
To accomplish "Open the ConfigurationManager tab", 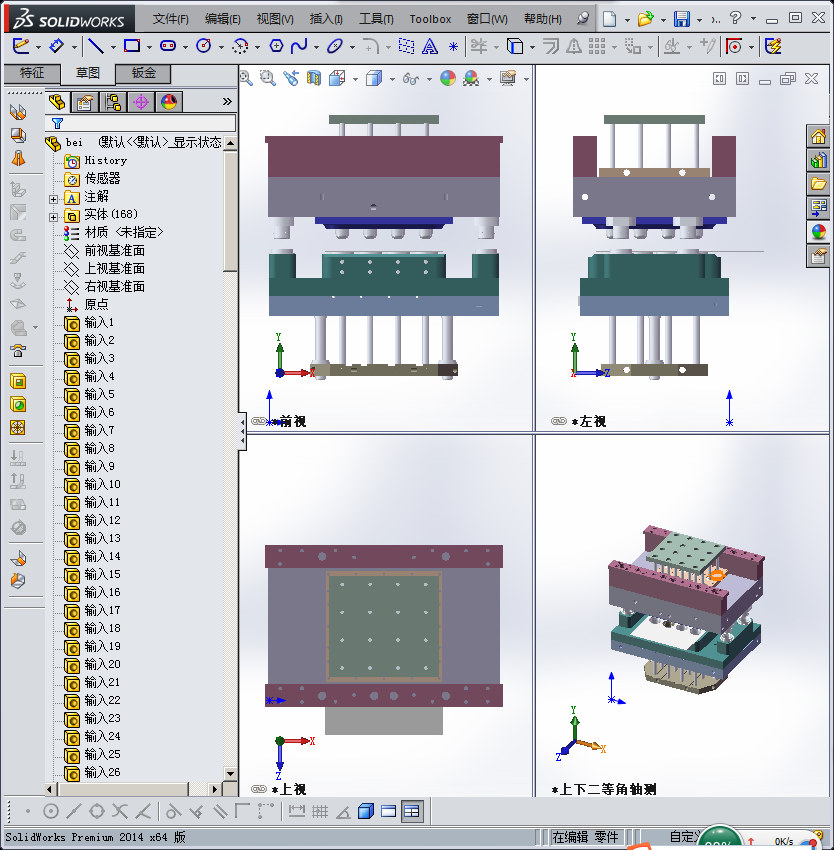I will click(113, 102).
